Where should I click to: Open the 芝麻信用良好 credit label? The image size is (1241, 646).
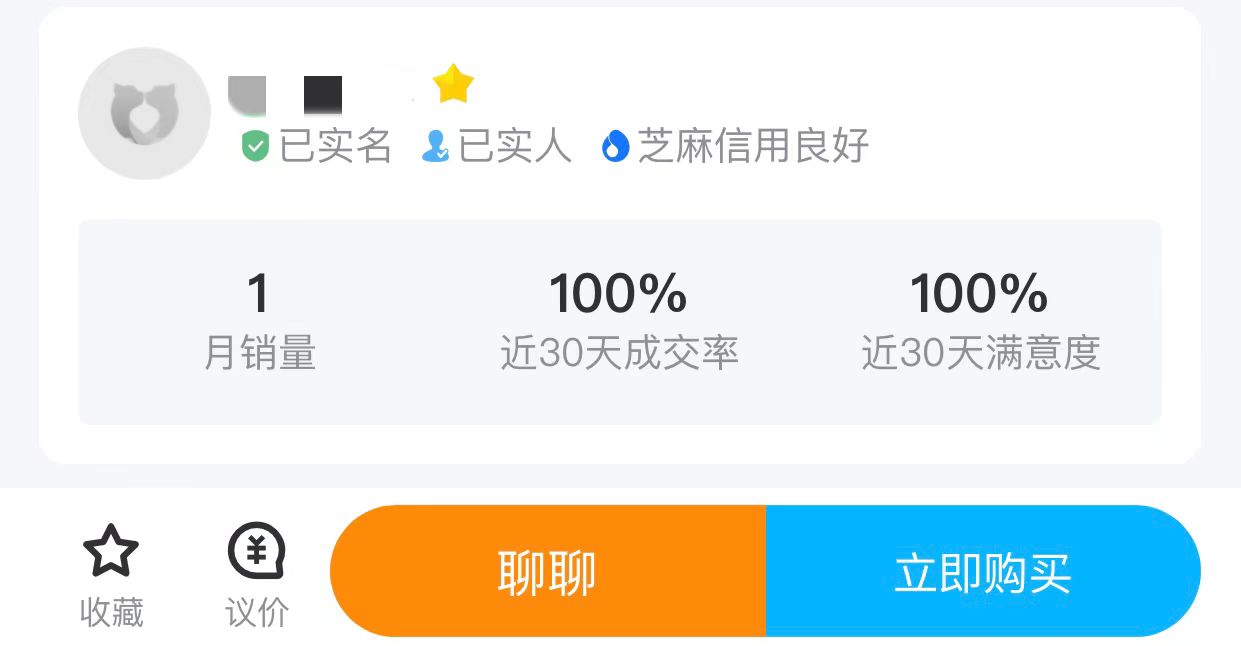[x=753, y=146]
